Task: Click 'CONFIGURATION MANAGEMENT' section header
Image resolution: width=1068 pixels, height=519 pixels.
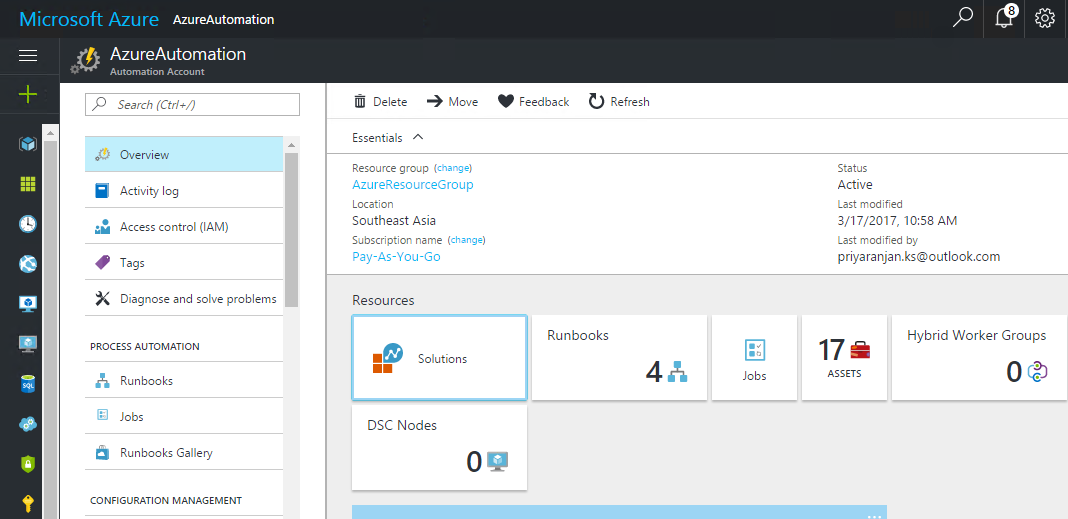Action: coord(166,501)
